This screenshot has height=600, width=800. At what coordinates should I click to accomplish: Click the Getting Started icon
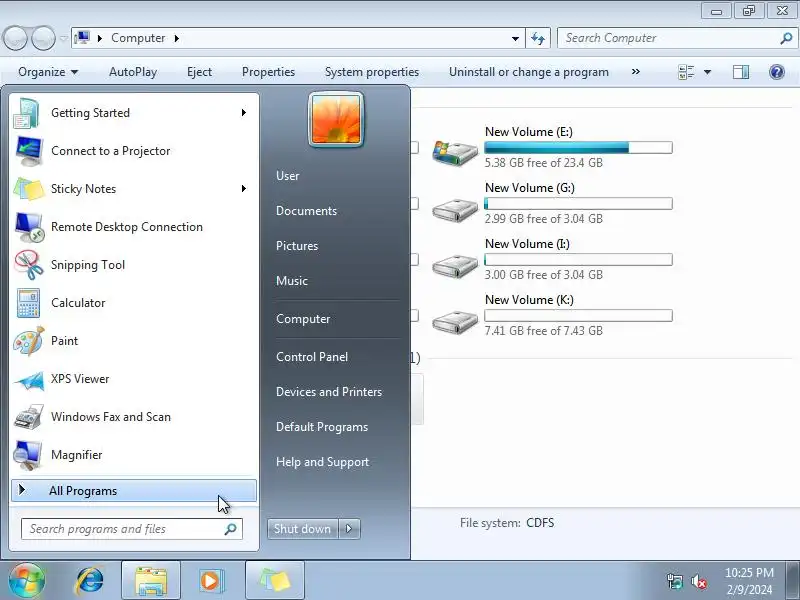(x=27, y=113)
